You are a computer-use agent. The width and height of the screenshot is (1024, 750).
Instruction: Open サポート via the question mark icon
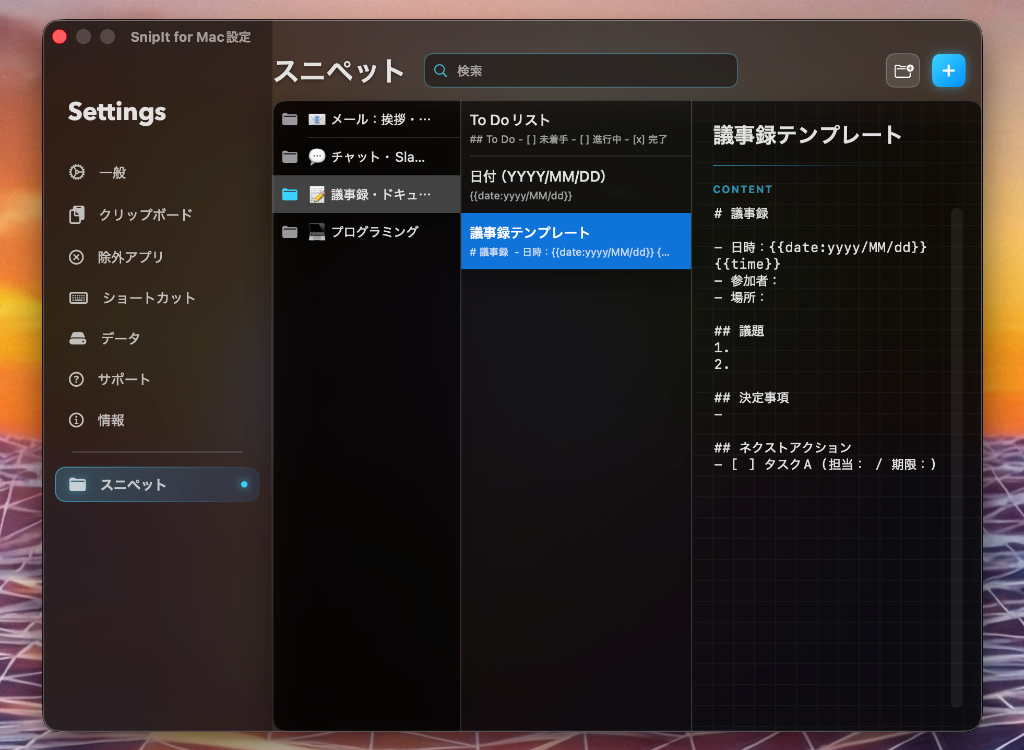click(x=77, y=379)
